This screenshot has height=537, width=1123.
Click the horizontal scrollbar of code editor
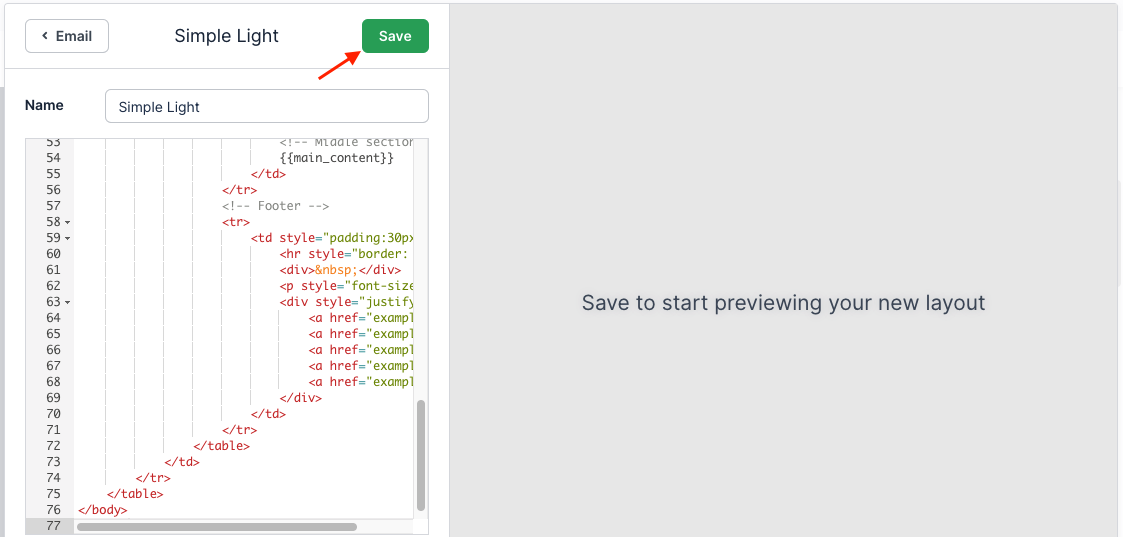pos(217,527)
